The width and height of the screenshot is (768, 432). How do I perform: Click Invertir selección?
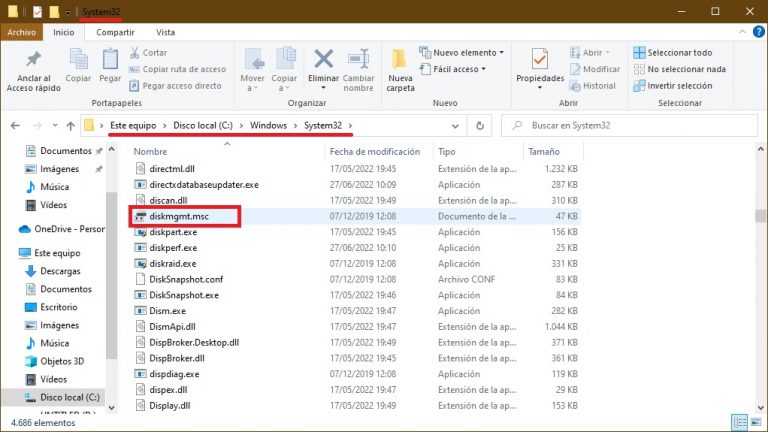(x=672, y=86)
